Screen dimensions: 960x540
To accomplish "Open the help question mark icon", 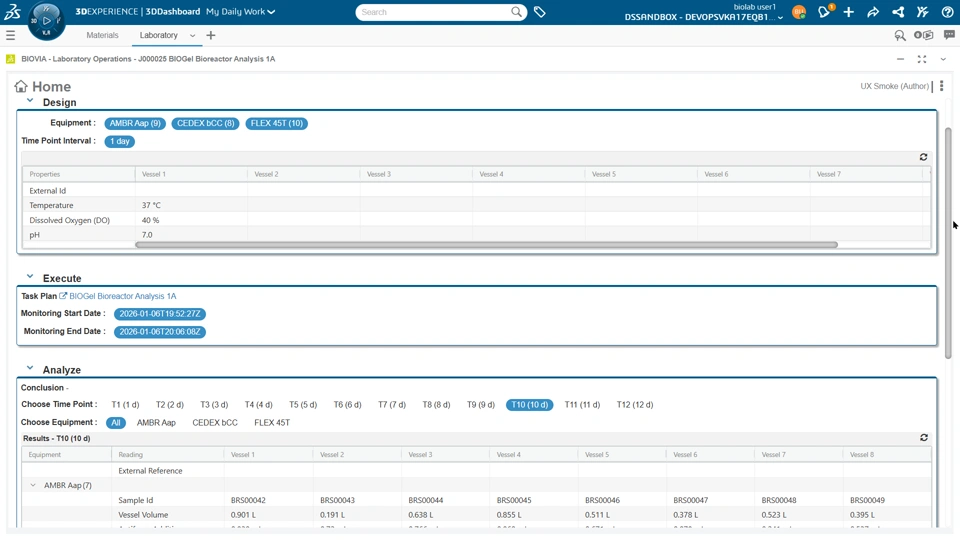I will click(947, 12).
